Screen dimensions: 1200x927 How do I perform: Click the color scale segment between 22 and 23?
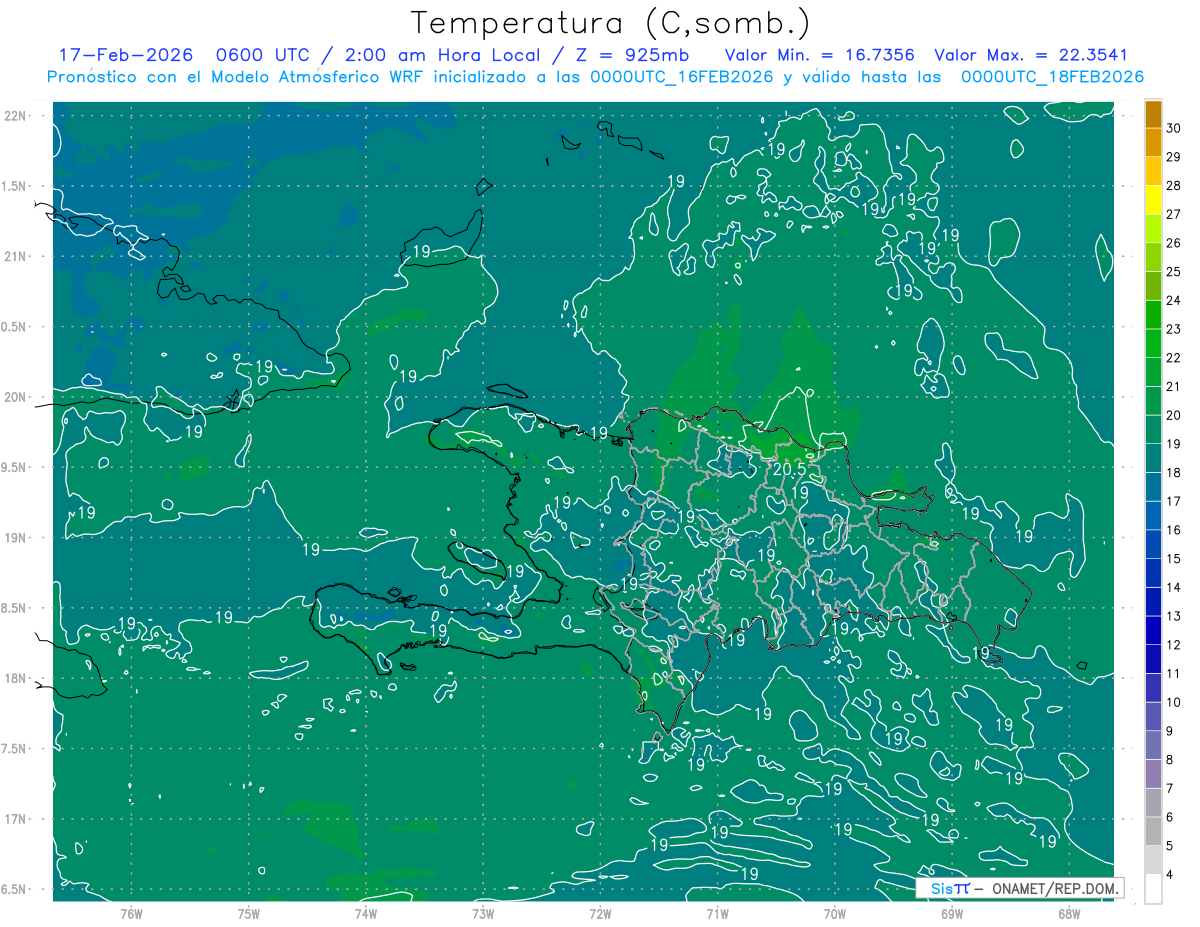[1153, 343]
